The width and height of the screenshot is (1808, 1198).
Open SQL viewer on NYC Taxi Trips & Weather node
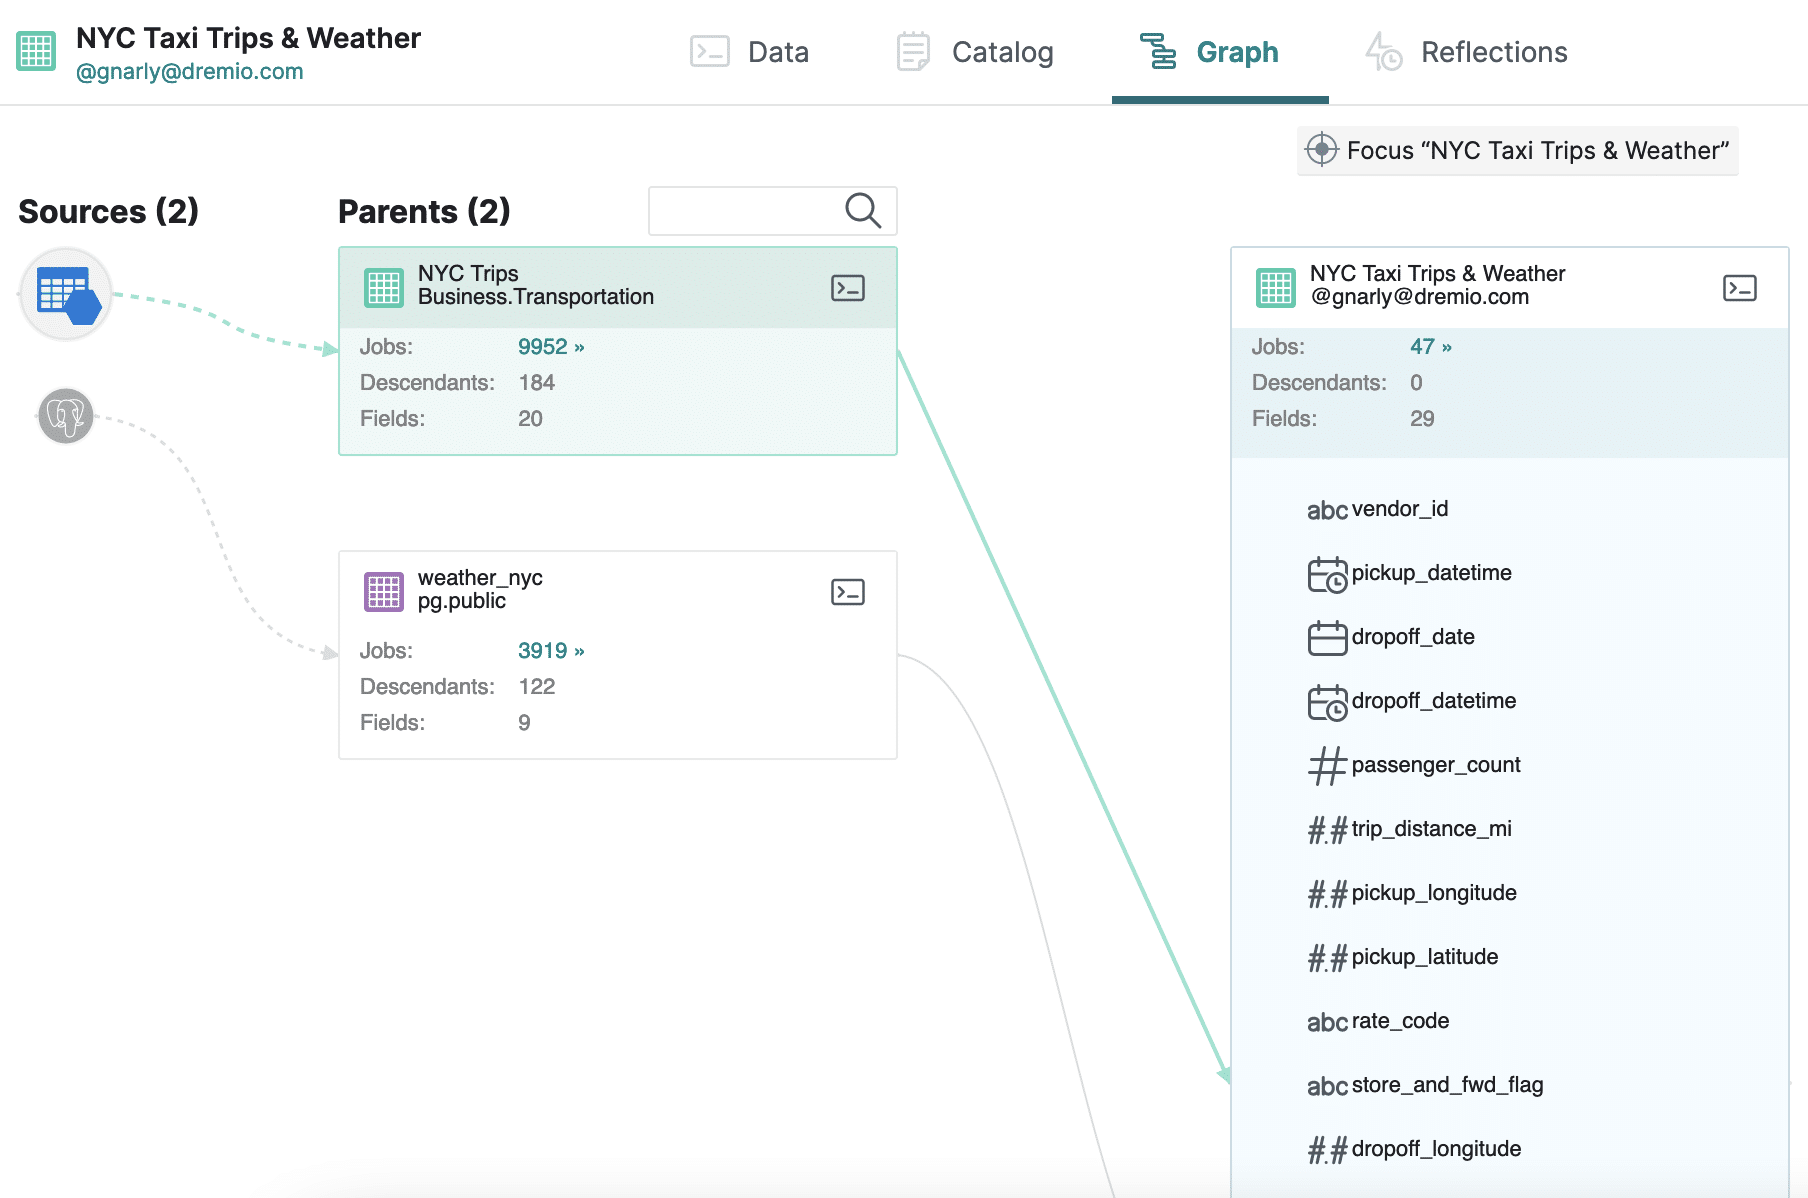tap(1739, 288)
